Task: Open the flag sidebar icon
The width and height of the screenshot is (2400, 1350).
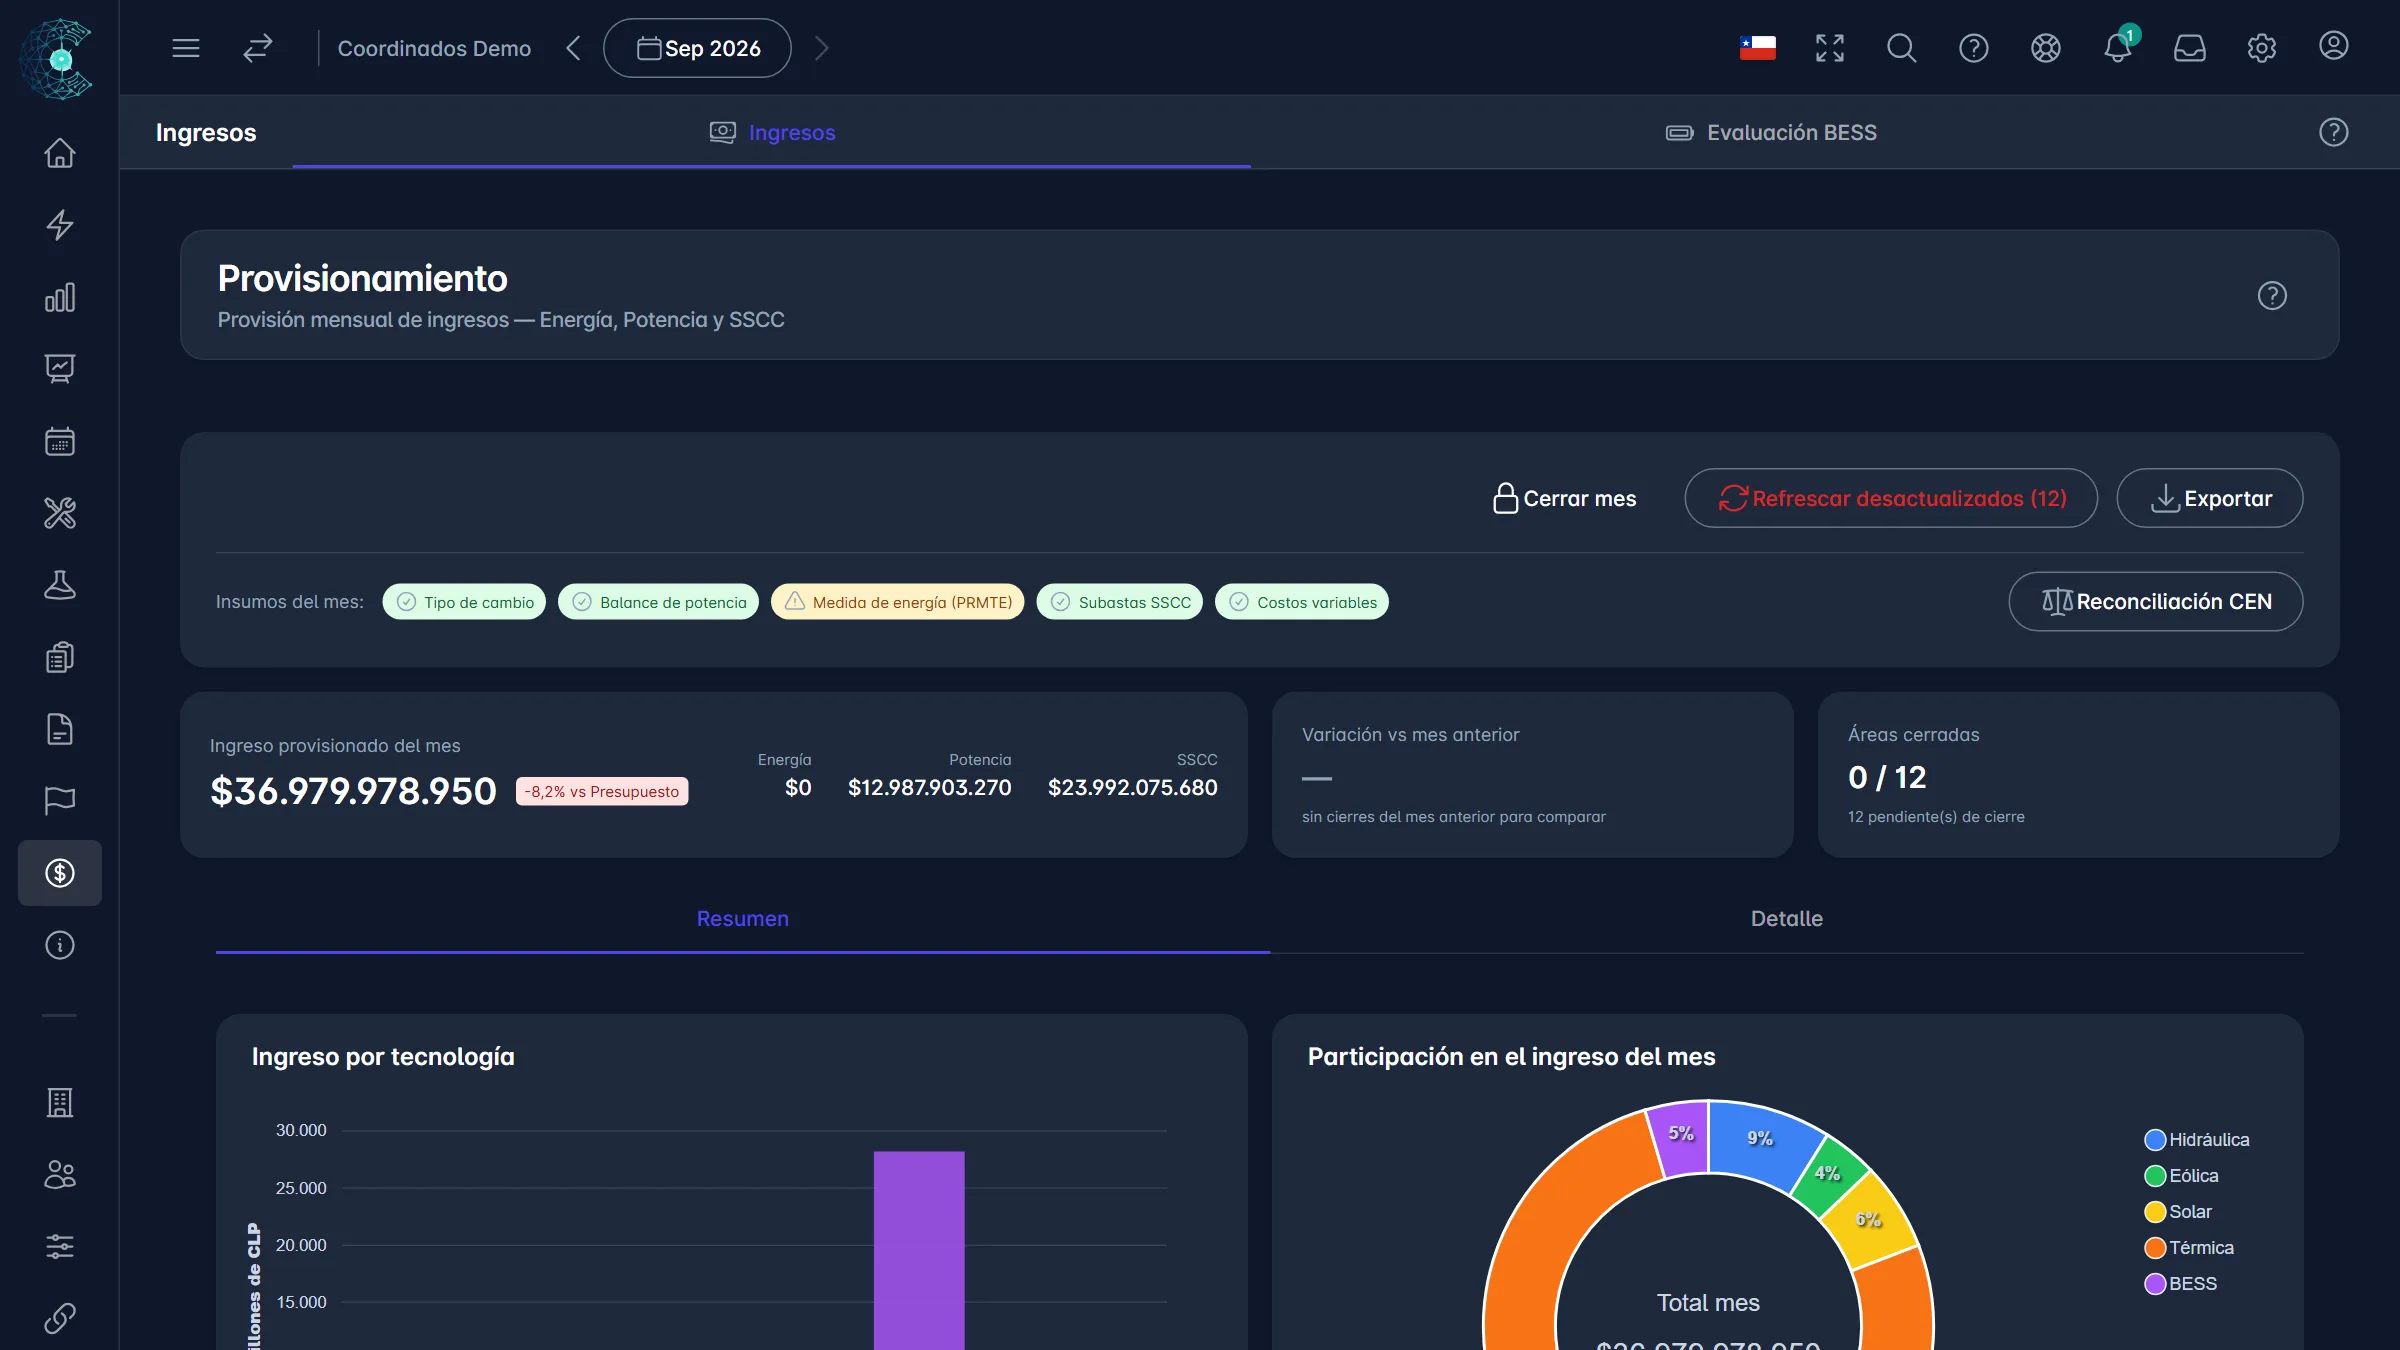Action: pyautogui.click(x=60, y=801)
